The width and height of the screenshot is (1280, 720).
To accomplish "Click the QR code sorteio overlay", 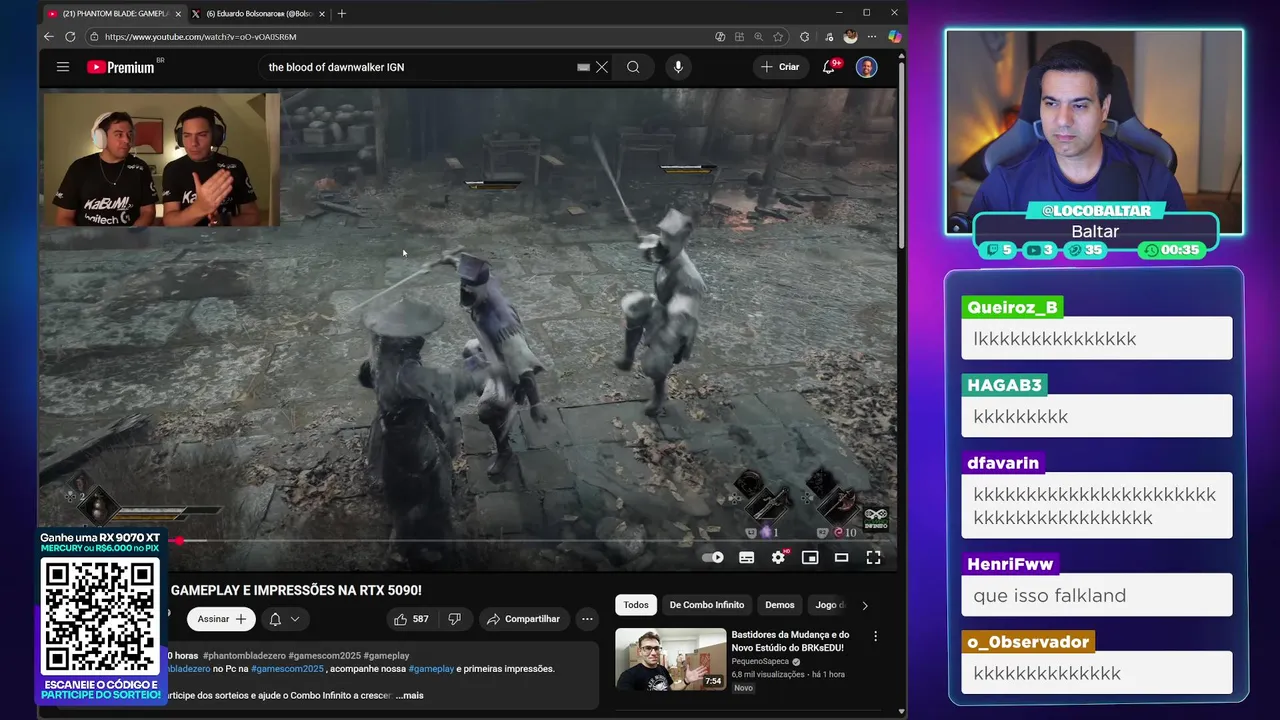I will pyautogui.click(x=100, y=616).
